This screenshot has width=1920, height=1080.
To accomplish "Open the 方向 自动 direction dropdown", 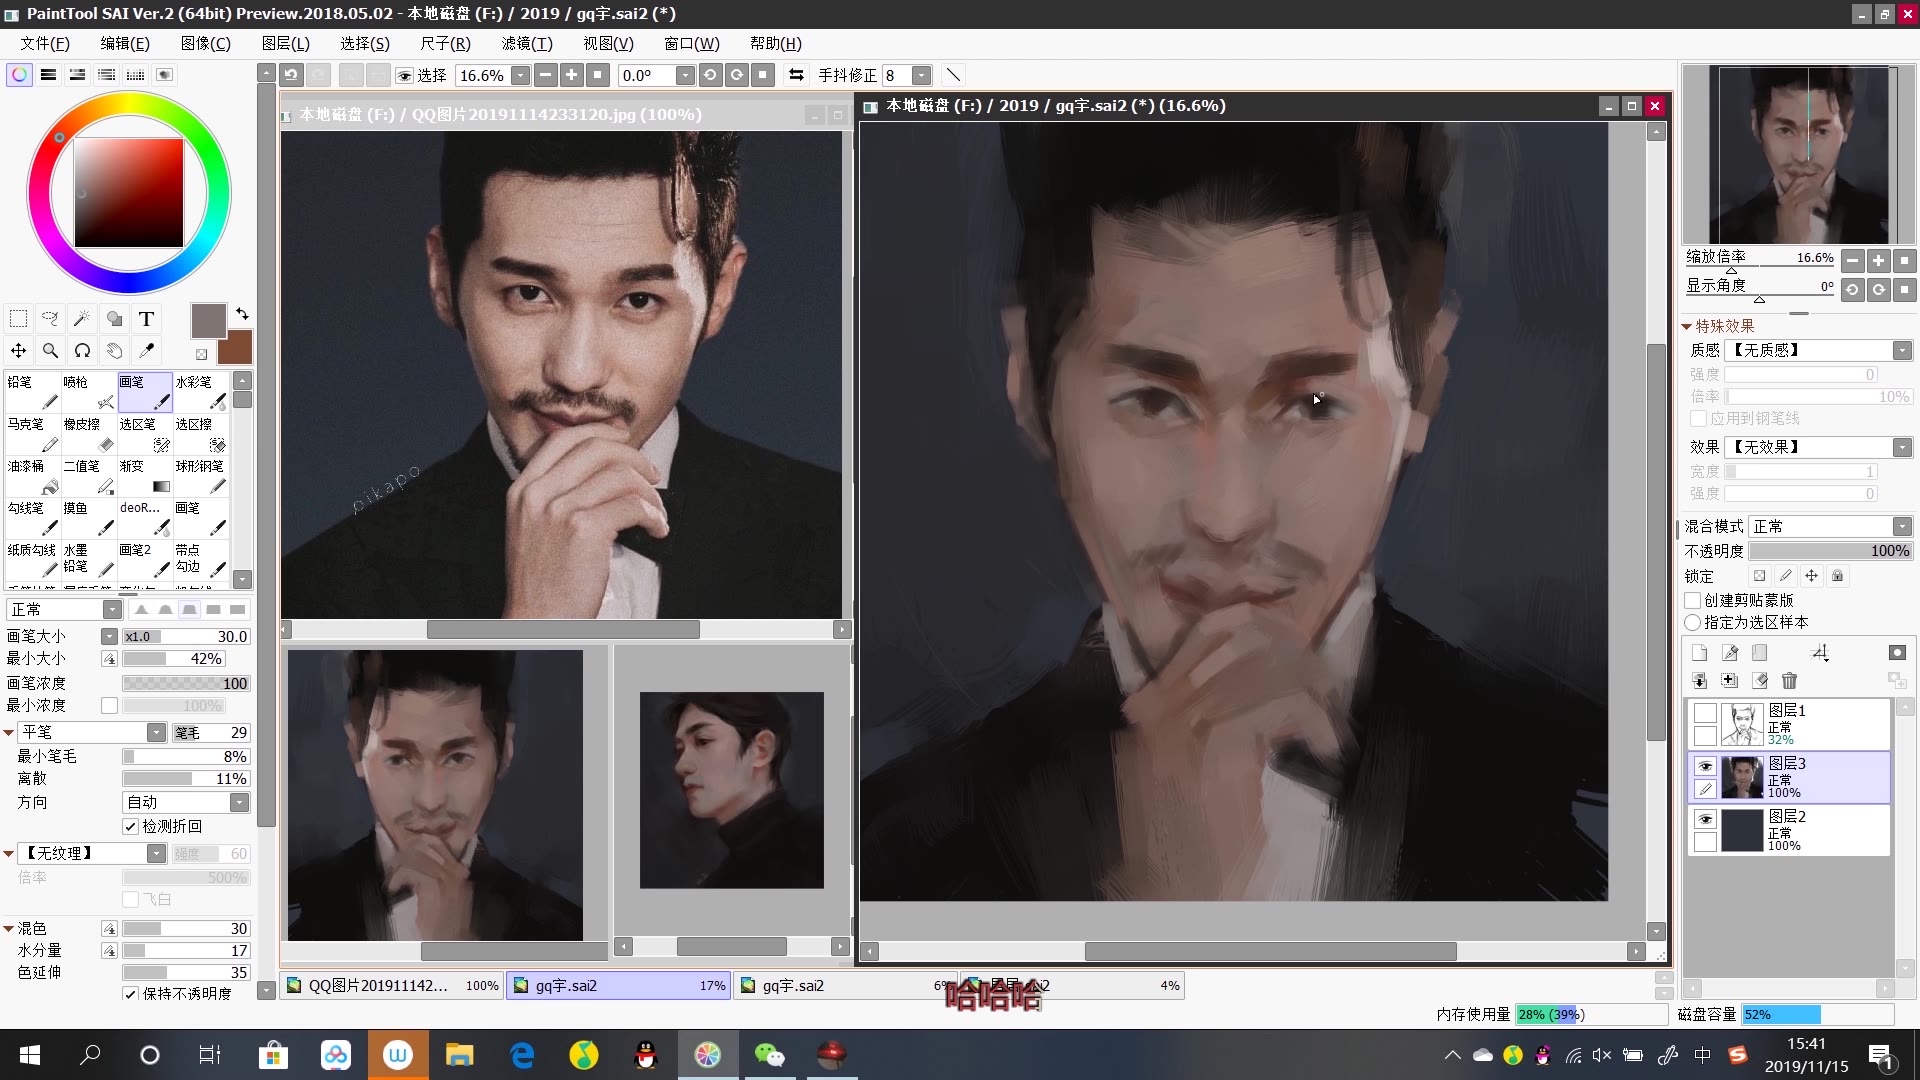I will tap(239, 802).
